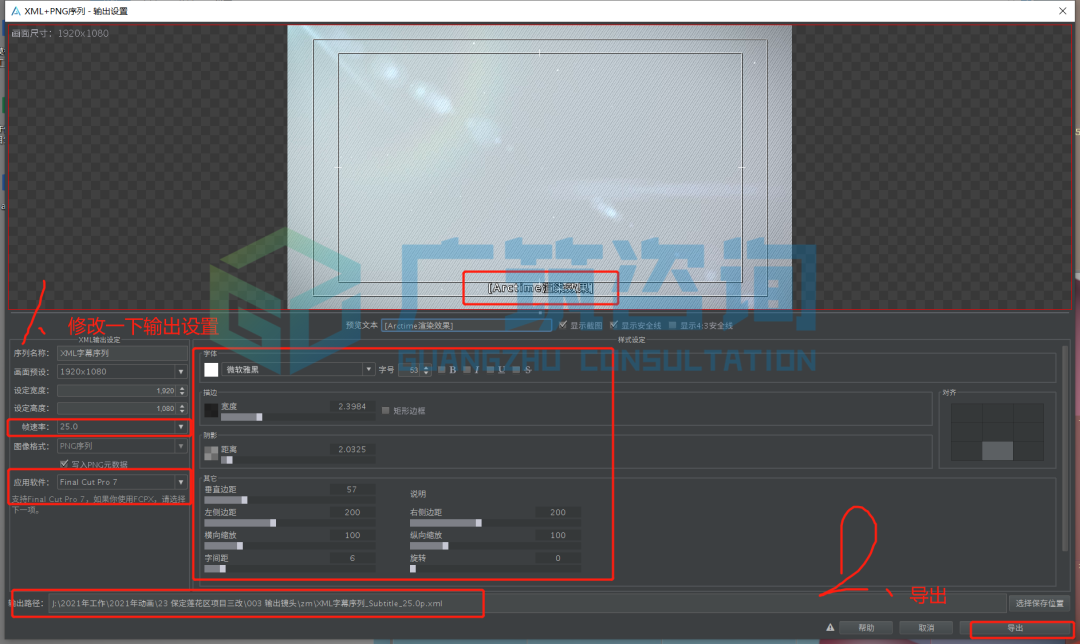
Task: Open the 微软雅黑 font dropdown
Action: 298,370
